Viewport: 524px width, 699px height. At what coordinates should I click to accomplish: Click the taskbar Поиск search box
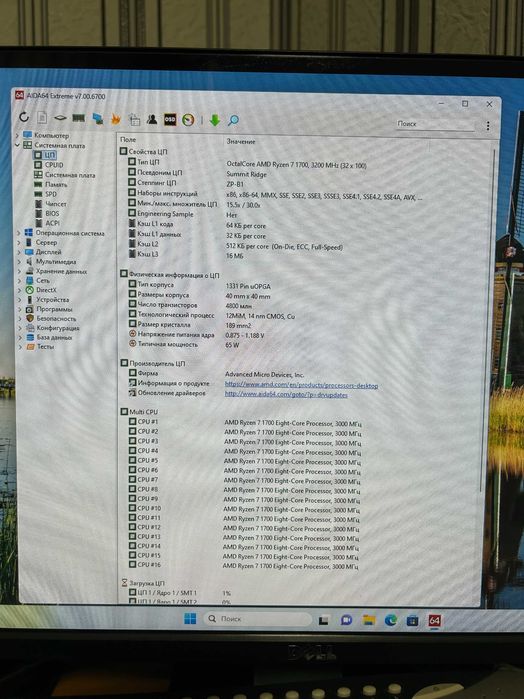coord(257,619)
